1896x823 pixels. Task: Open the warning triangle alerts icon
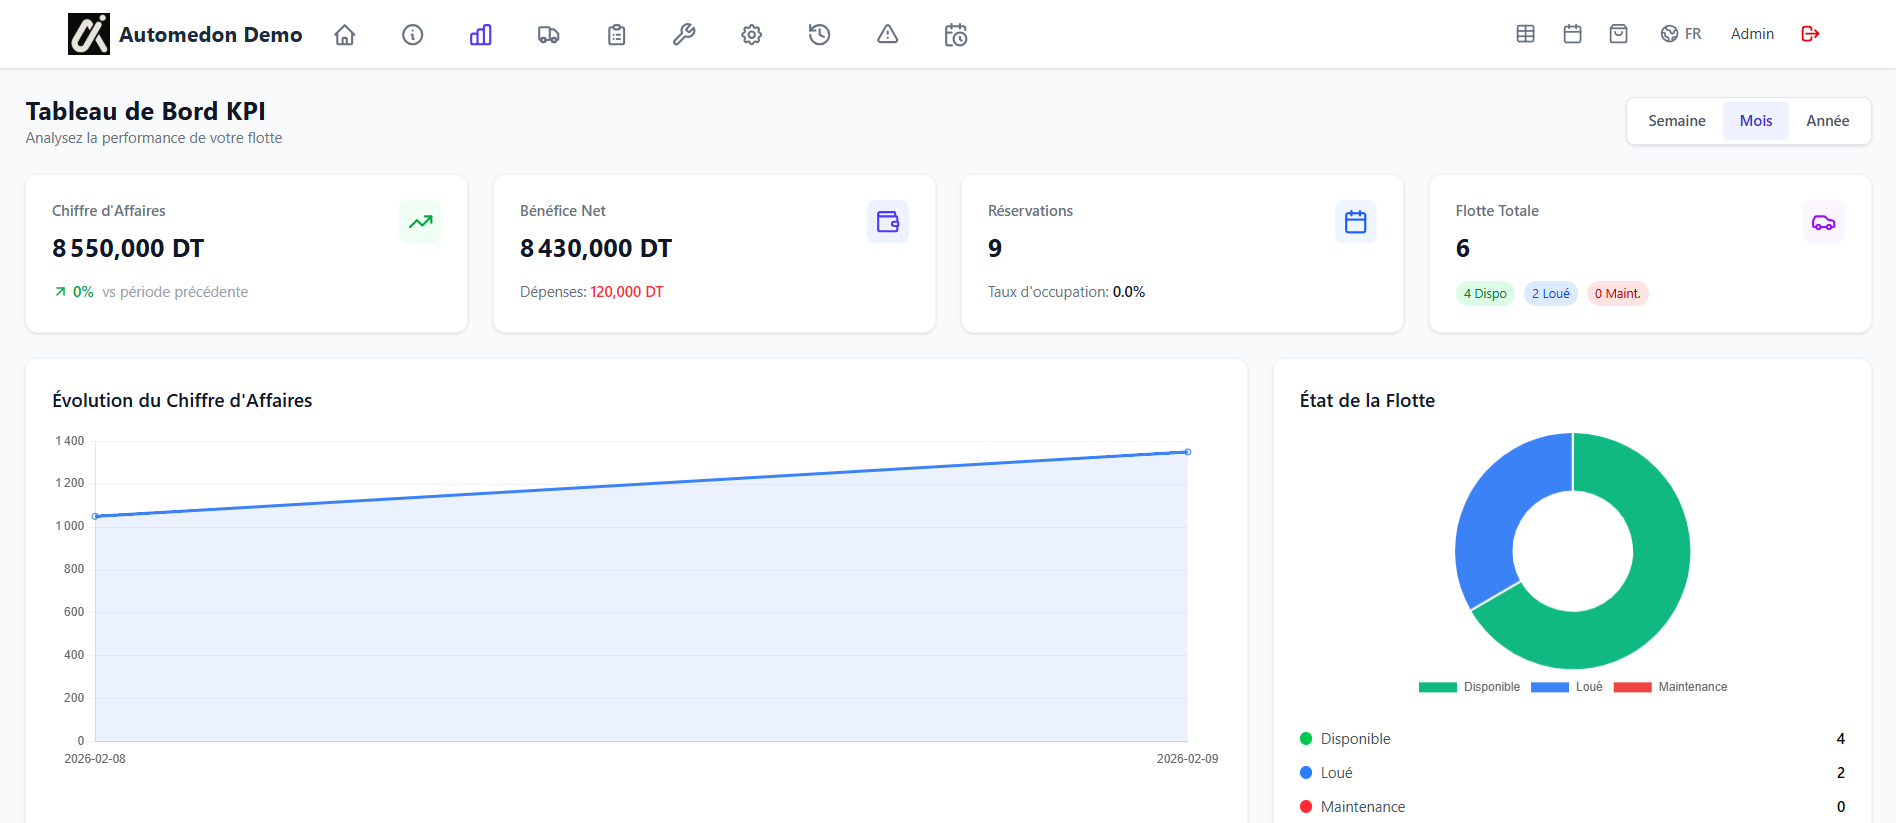click(888, 35)
